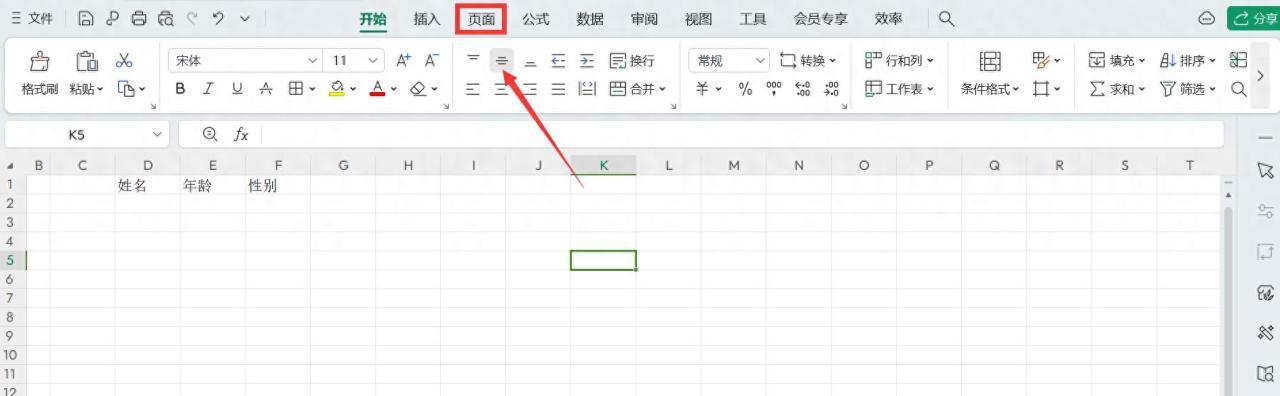Apply the red font color A
The height and width of the screenshot is (396, 1280).
click(x=378, y=89)
